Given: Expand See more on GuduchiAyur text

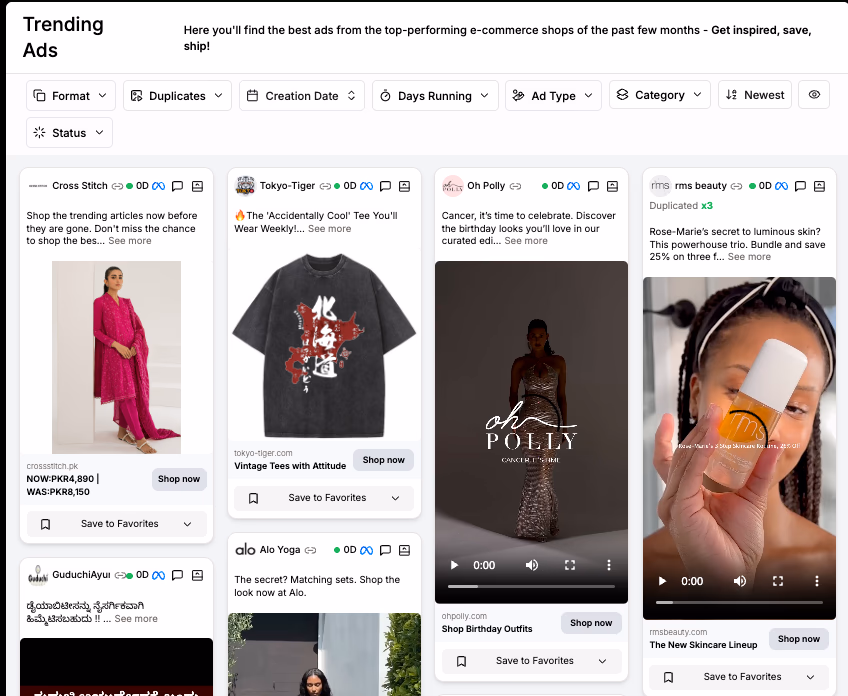Looking at the screenshot, I should 136,619.
